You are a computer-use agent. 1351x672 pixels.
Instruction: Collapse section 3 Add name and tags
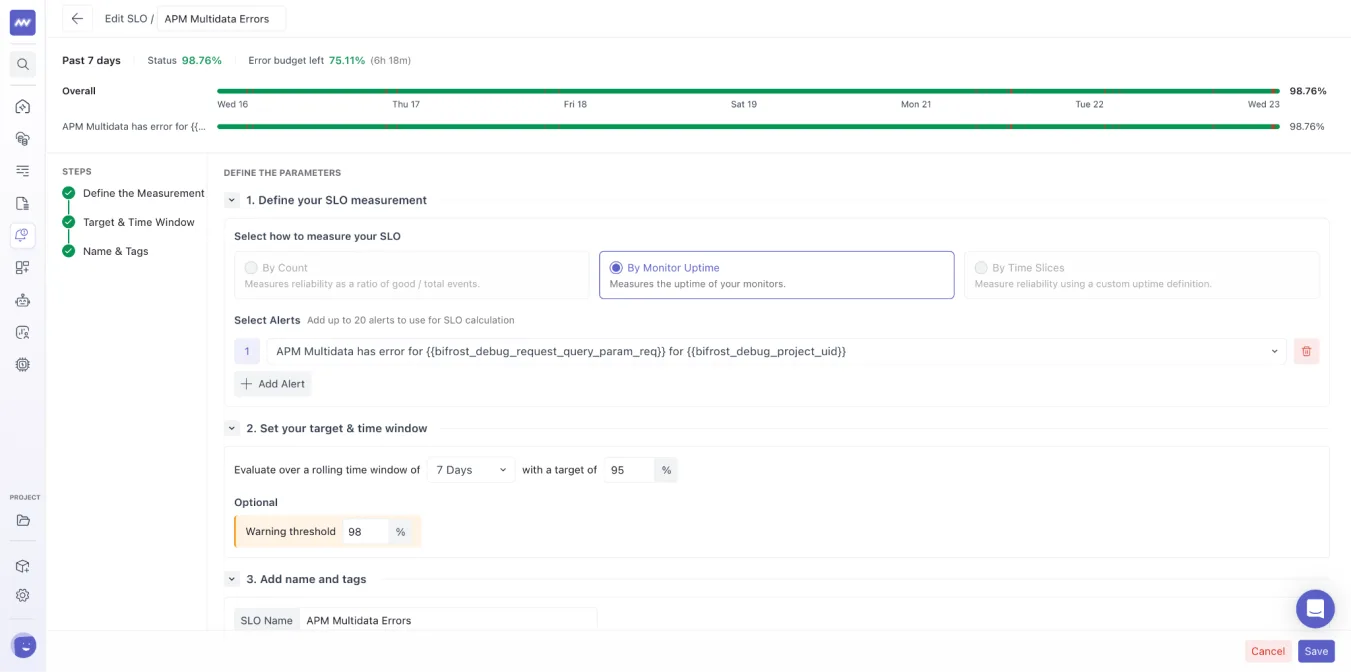click(232, 579)
